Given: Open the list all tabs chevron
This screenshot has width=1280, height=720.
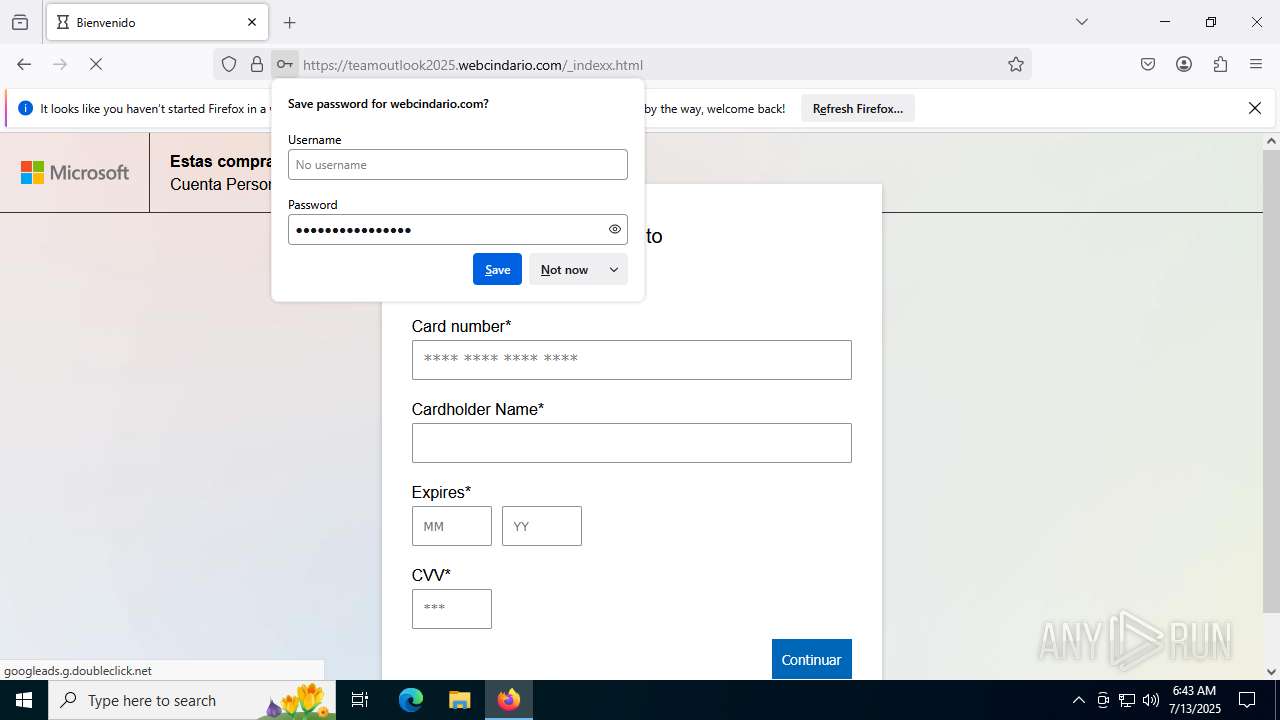Looking at the screenshot, I should [x=1081, y=22].
